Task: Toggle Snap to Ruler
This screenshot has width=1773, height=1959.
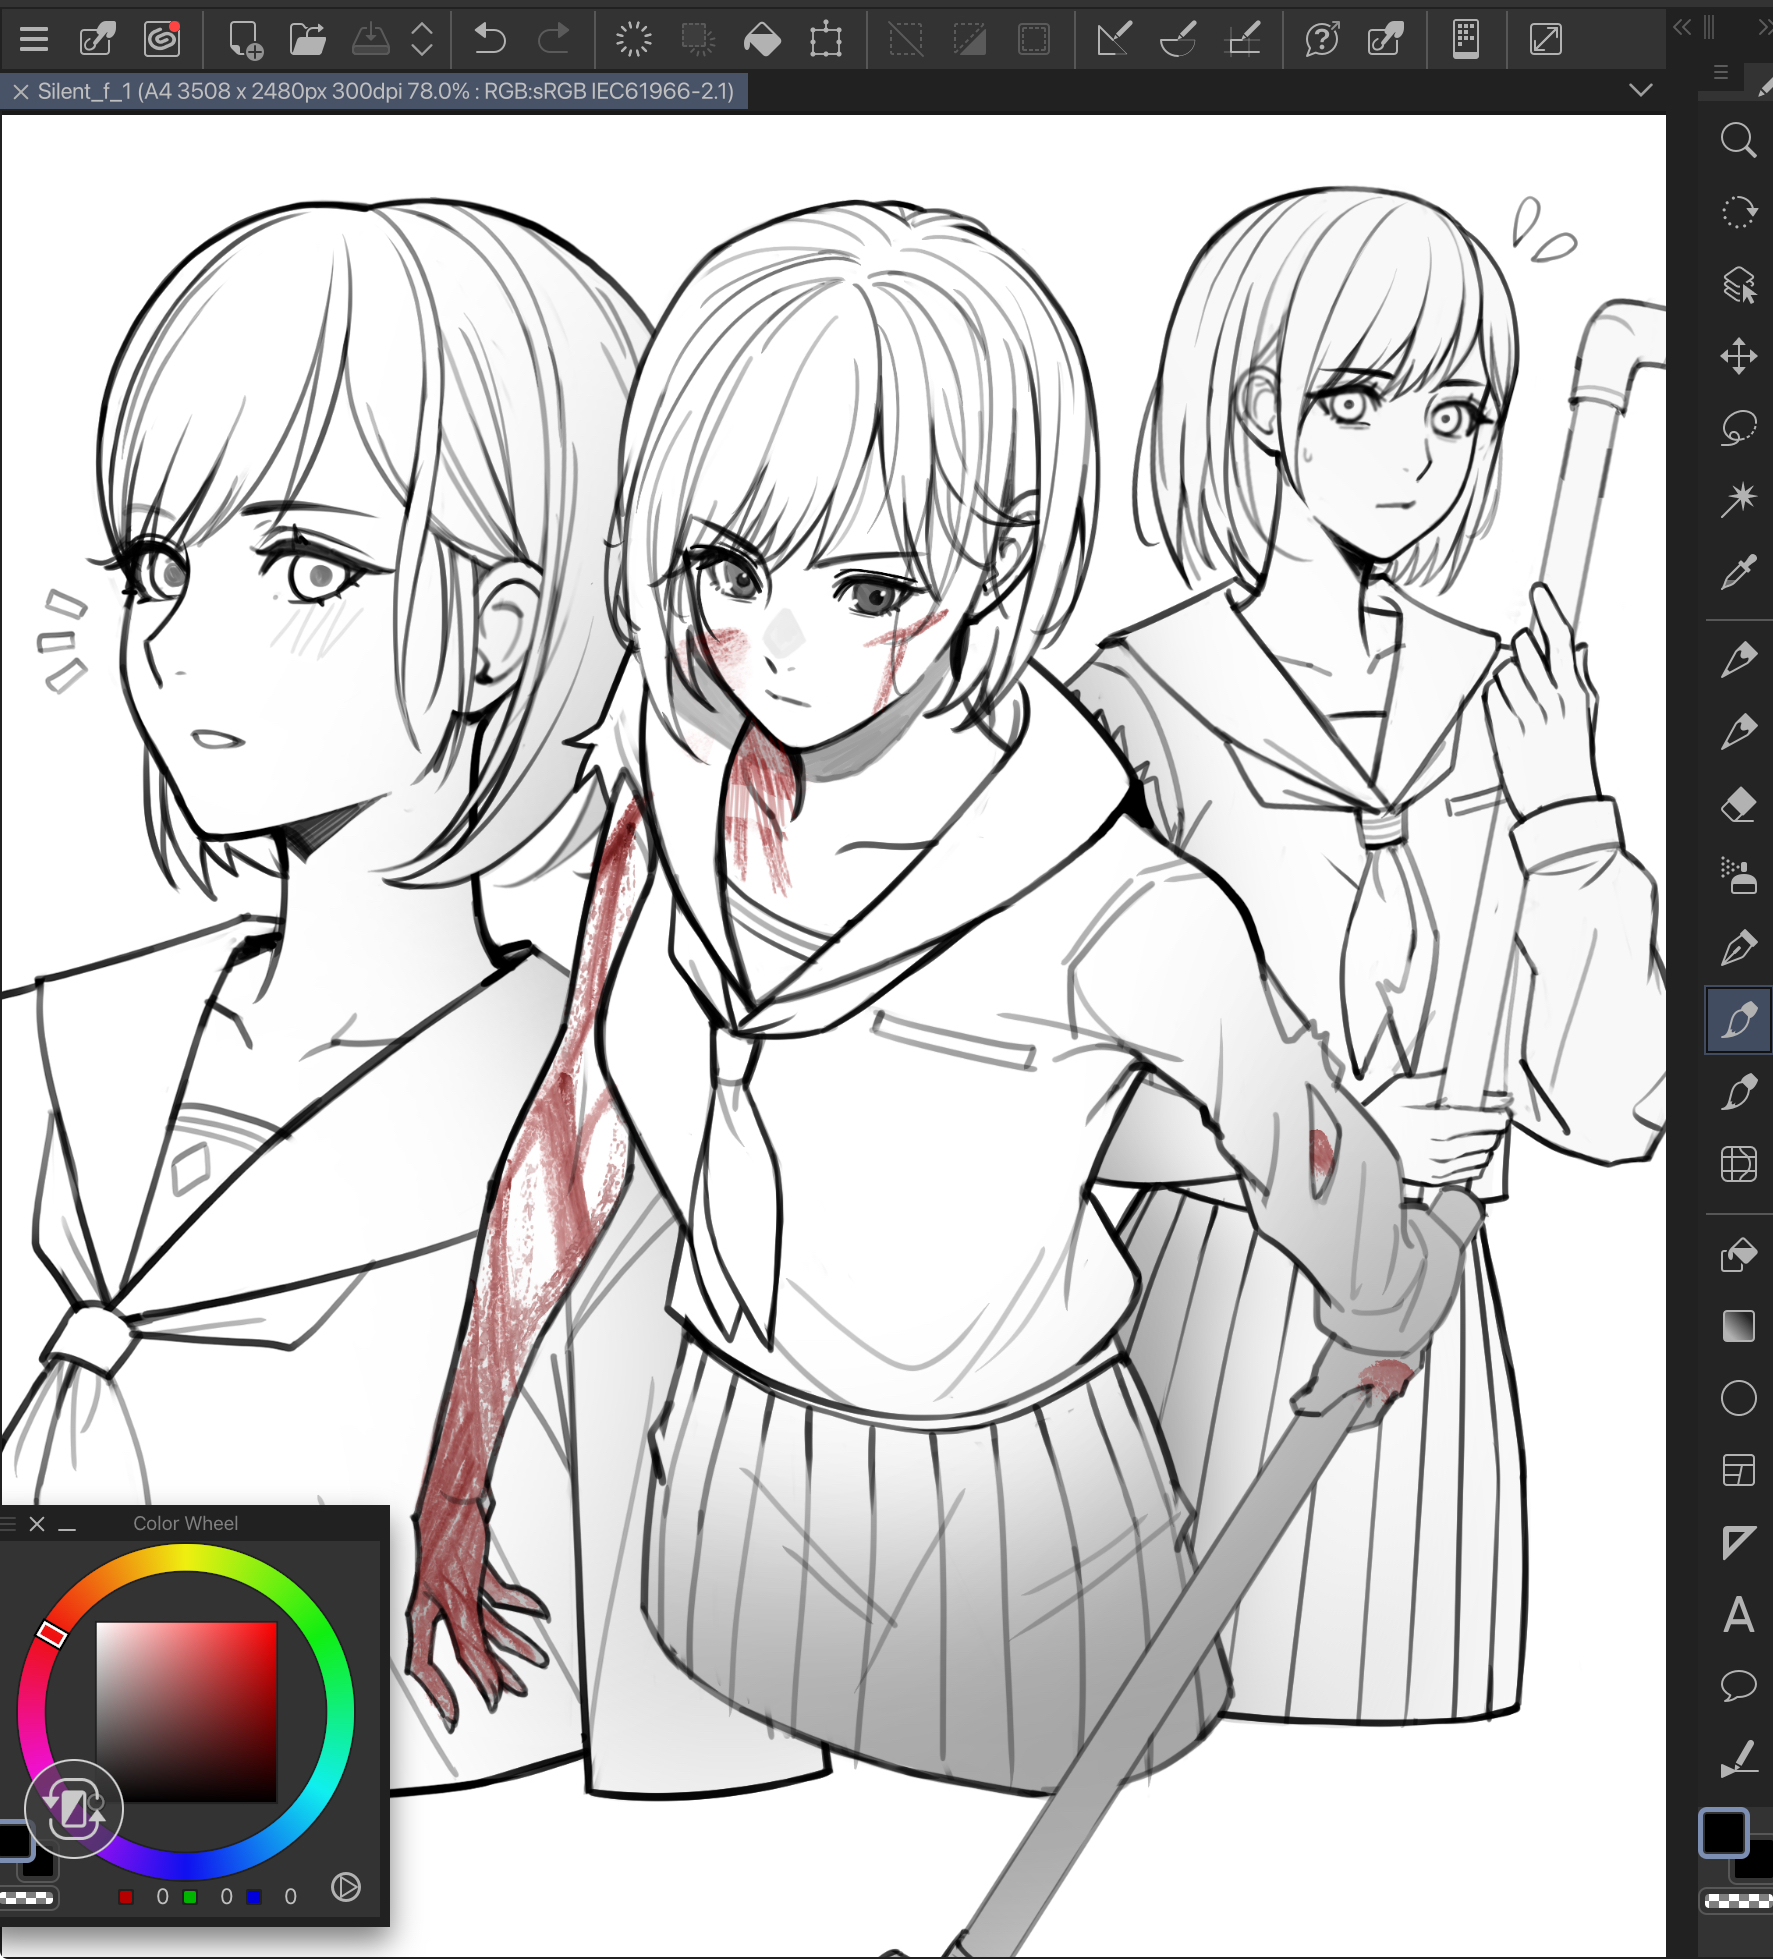Action: coord(1114,40)
